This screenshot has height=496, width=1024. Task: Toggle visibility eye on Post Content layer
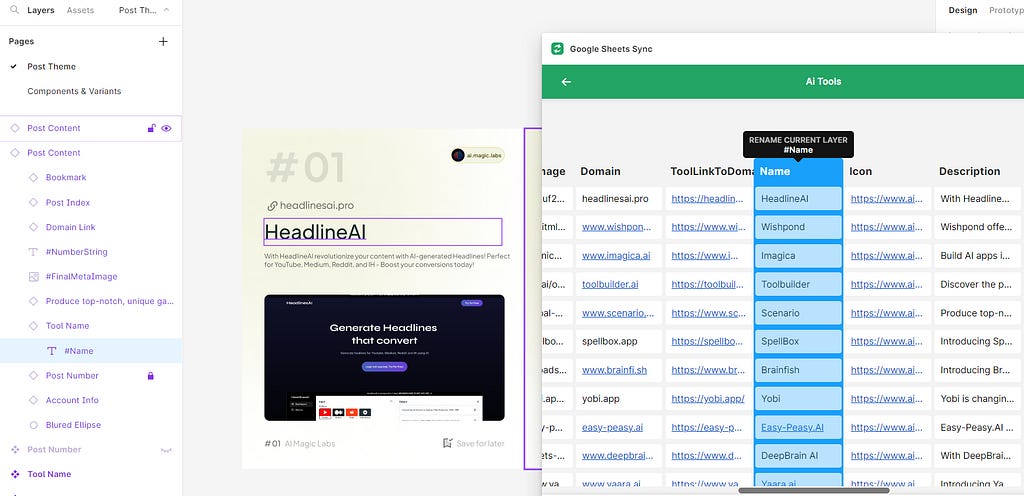(166, 129)
